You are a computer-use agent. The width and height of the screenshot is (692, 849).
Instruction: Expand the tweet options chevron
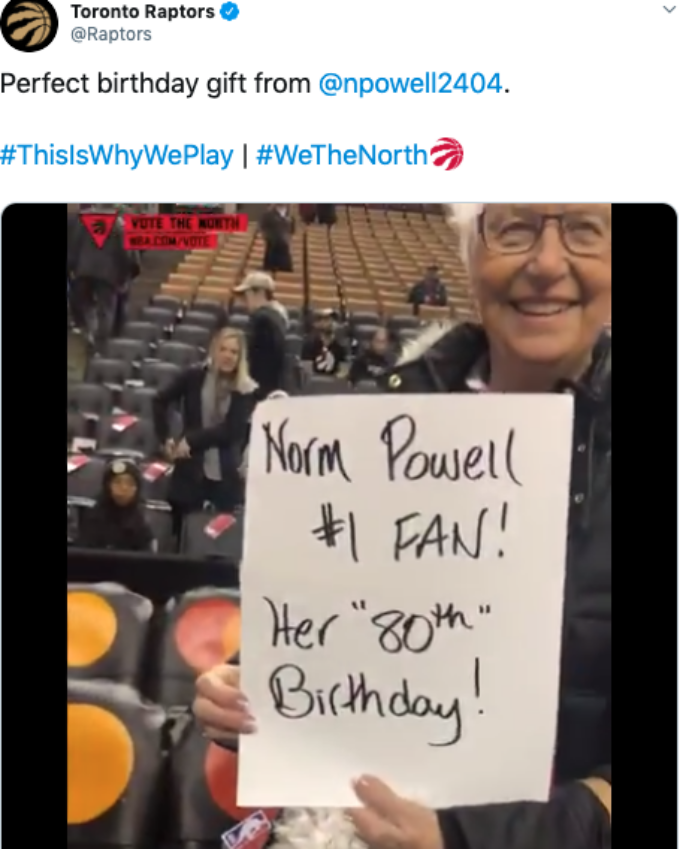[669, 9]
